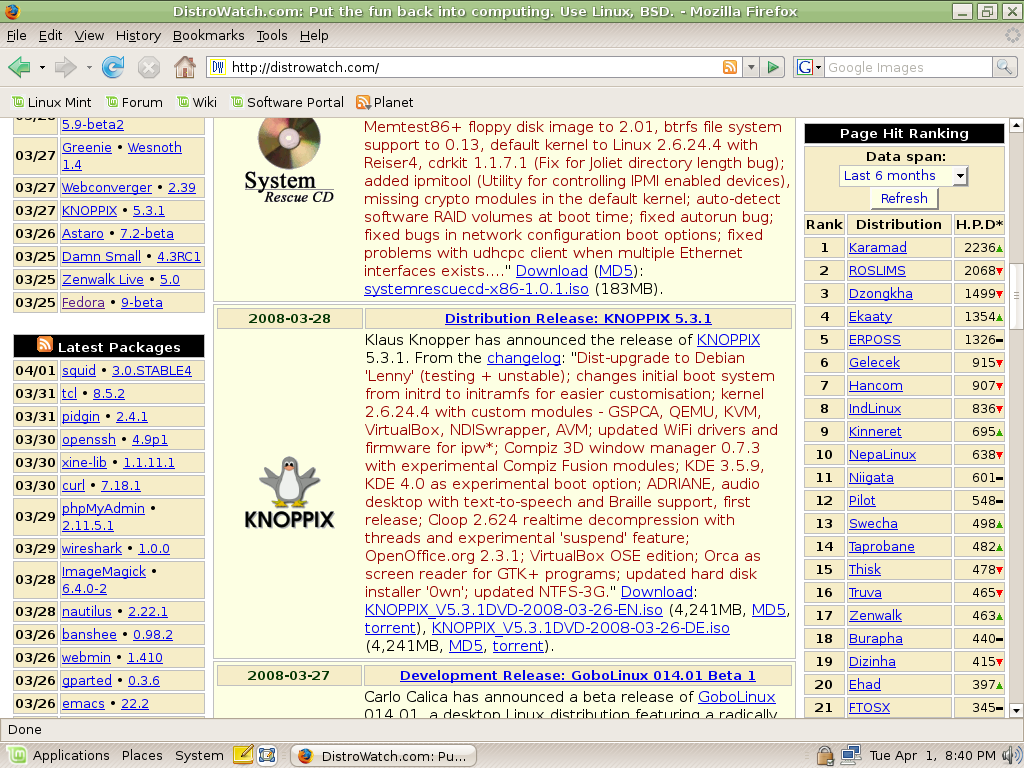
Task: Open the Damn Small distribution link
Action: click(101, 257)
